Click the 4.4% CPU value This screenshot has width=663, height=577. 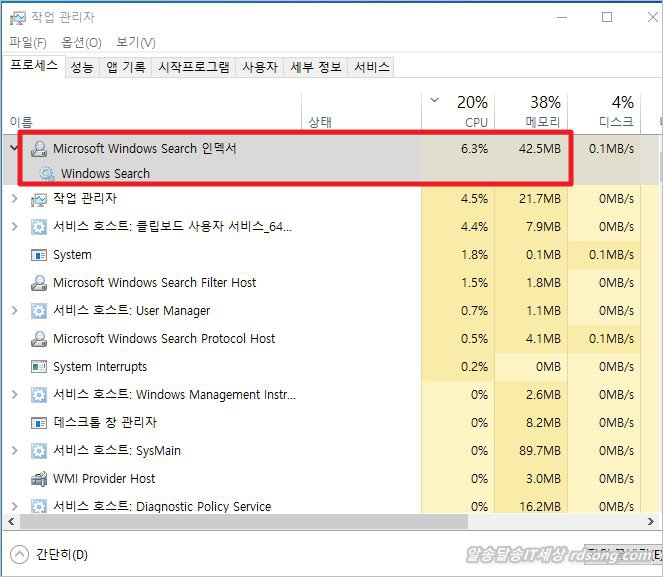[x=474, y=227]
